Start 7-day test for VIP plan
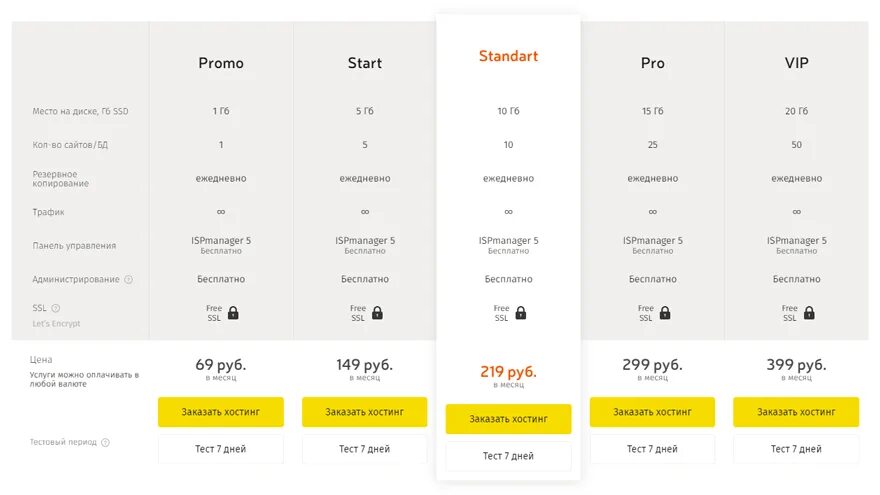This screenshot has width=880, height=495. pos(796,449)
